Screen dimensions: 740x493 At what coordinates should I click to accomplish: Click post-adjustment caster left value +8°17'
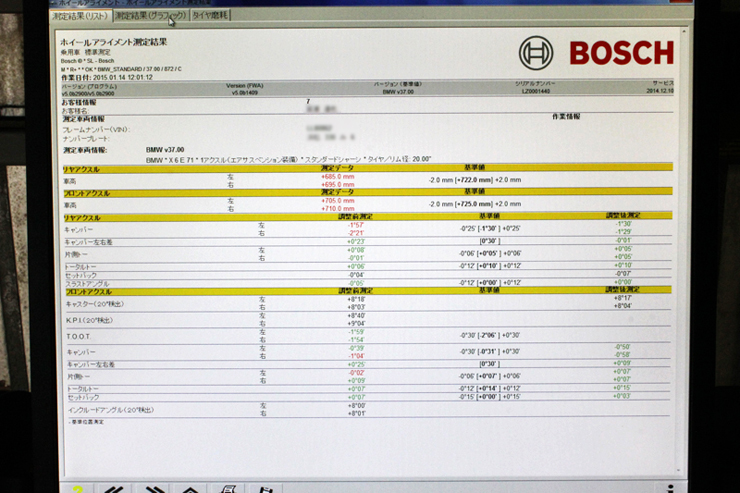coord(622,298)
